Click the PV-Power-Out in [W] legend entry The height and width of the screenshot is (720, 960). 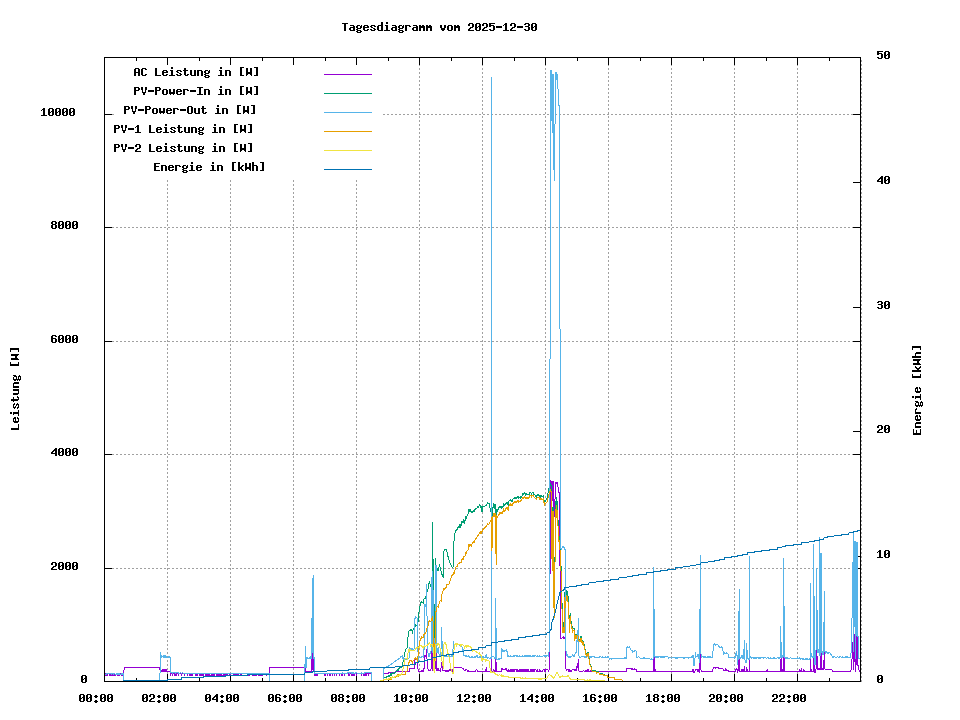(x=190, y=110)
